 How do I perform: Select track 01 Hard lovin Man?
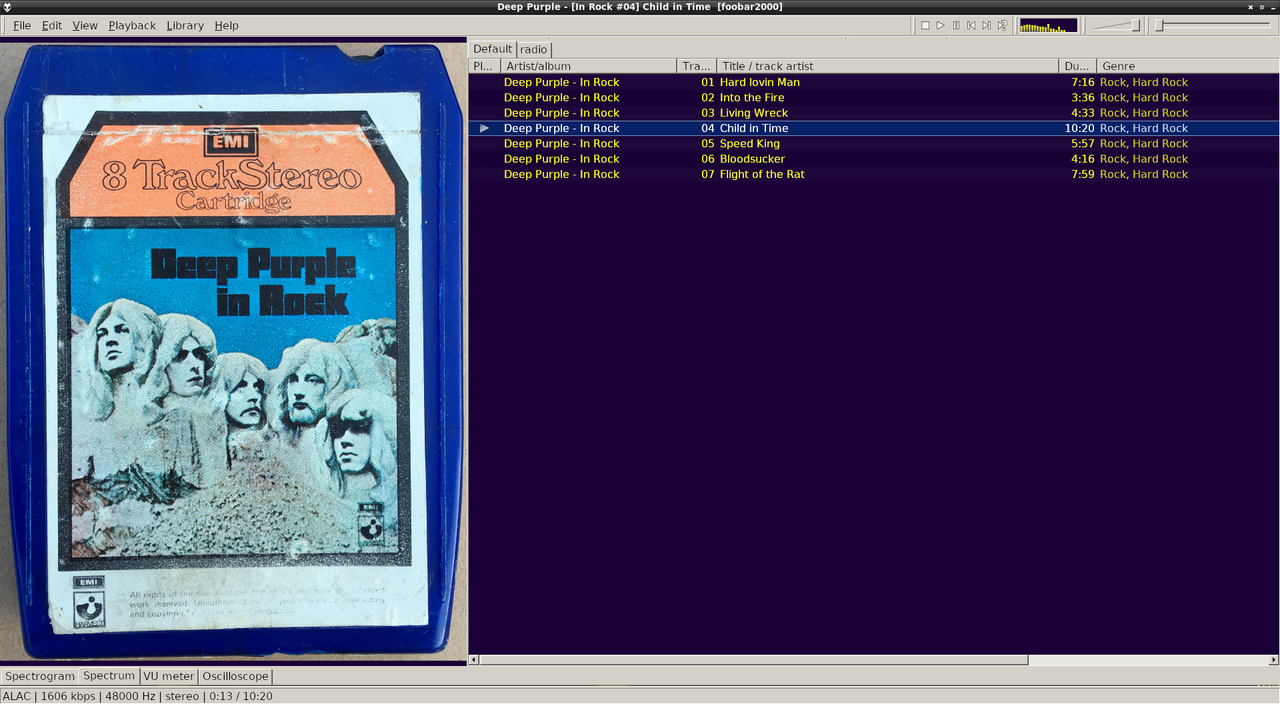[x=874, y=82]
